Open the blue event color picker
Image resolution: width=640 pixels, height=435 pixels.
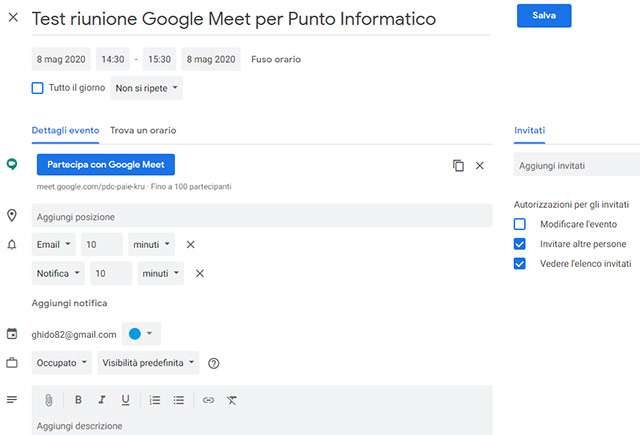click(140, 334)
